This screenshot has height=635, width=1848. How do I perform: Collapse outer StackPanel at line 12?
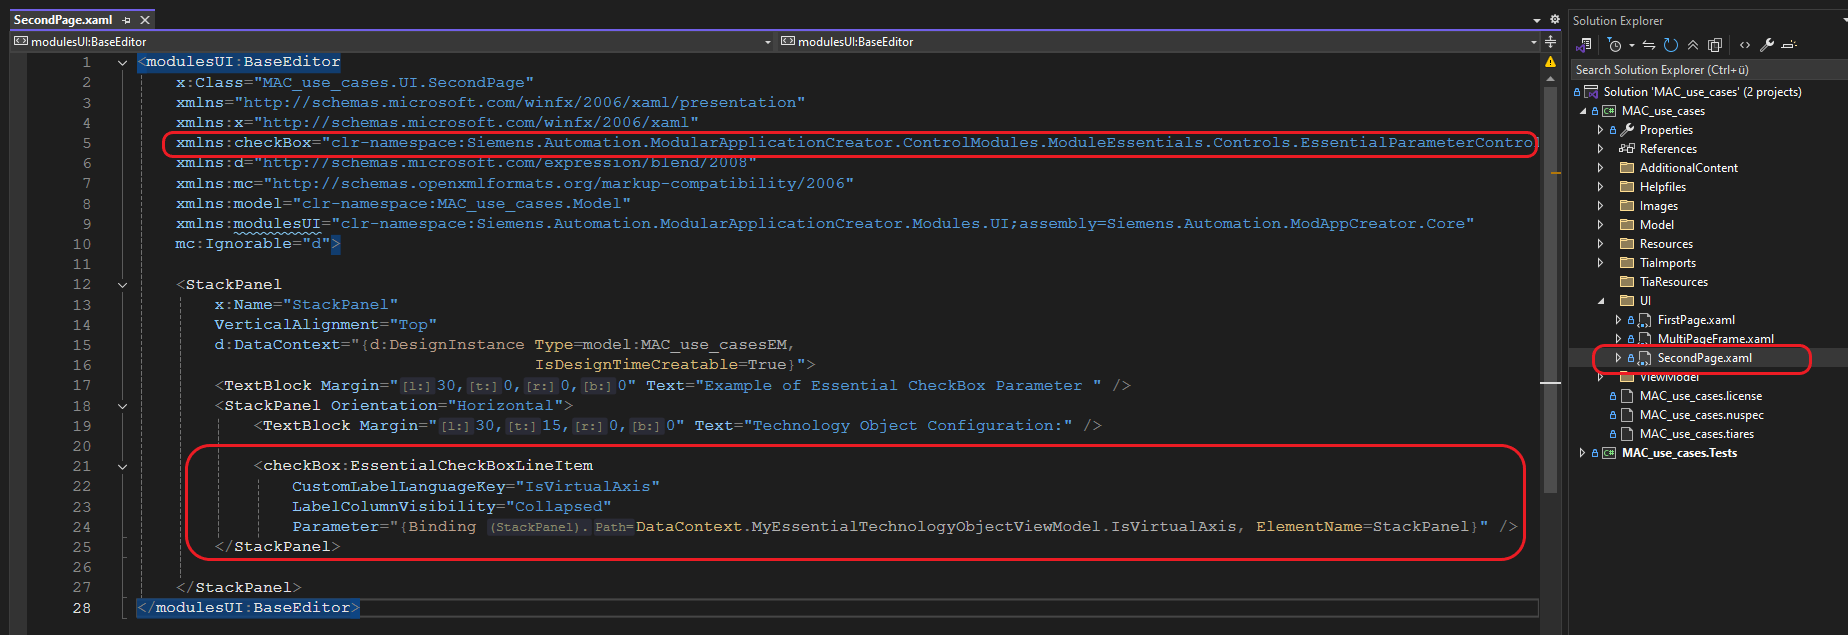coord(122,285)
